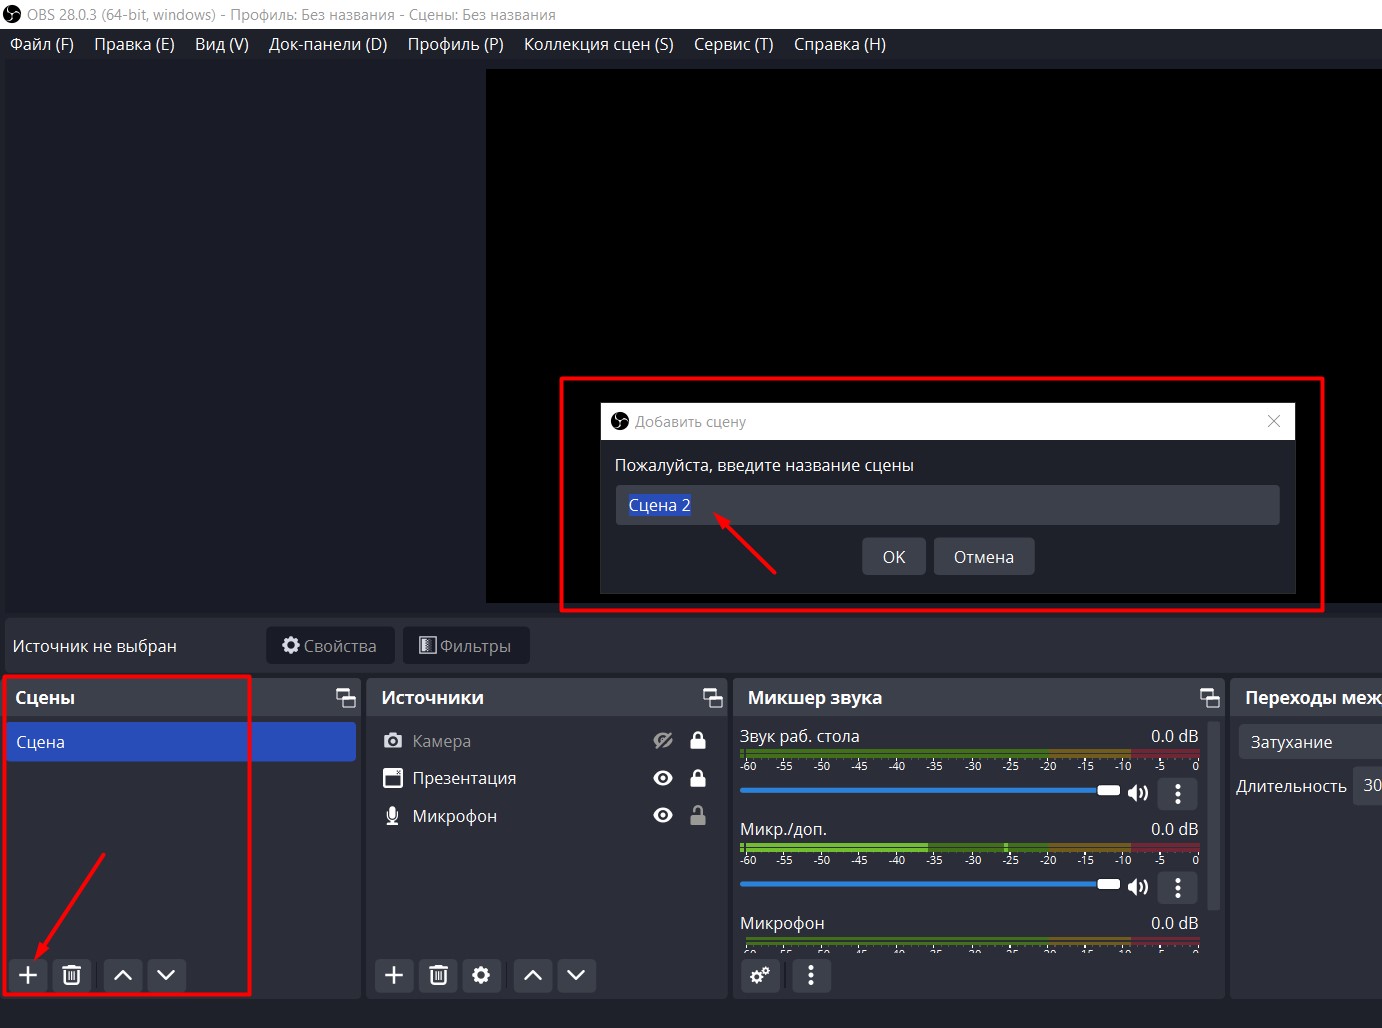Image resolution: width=1382 pixels, height=1028 pixels.
Task: Lock the Микрофон source
Action: point(698,816)
